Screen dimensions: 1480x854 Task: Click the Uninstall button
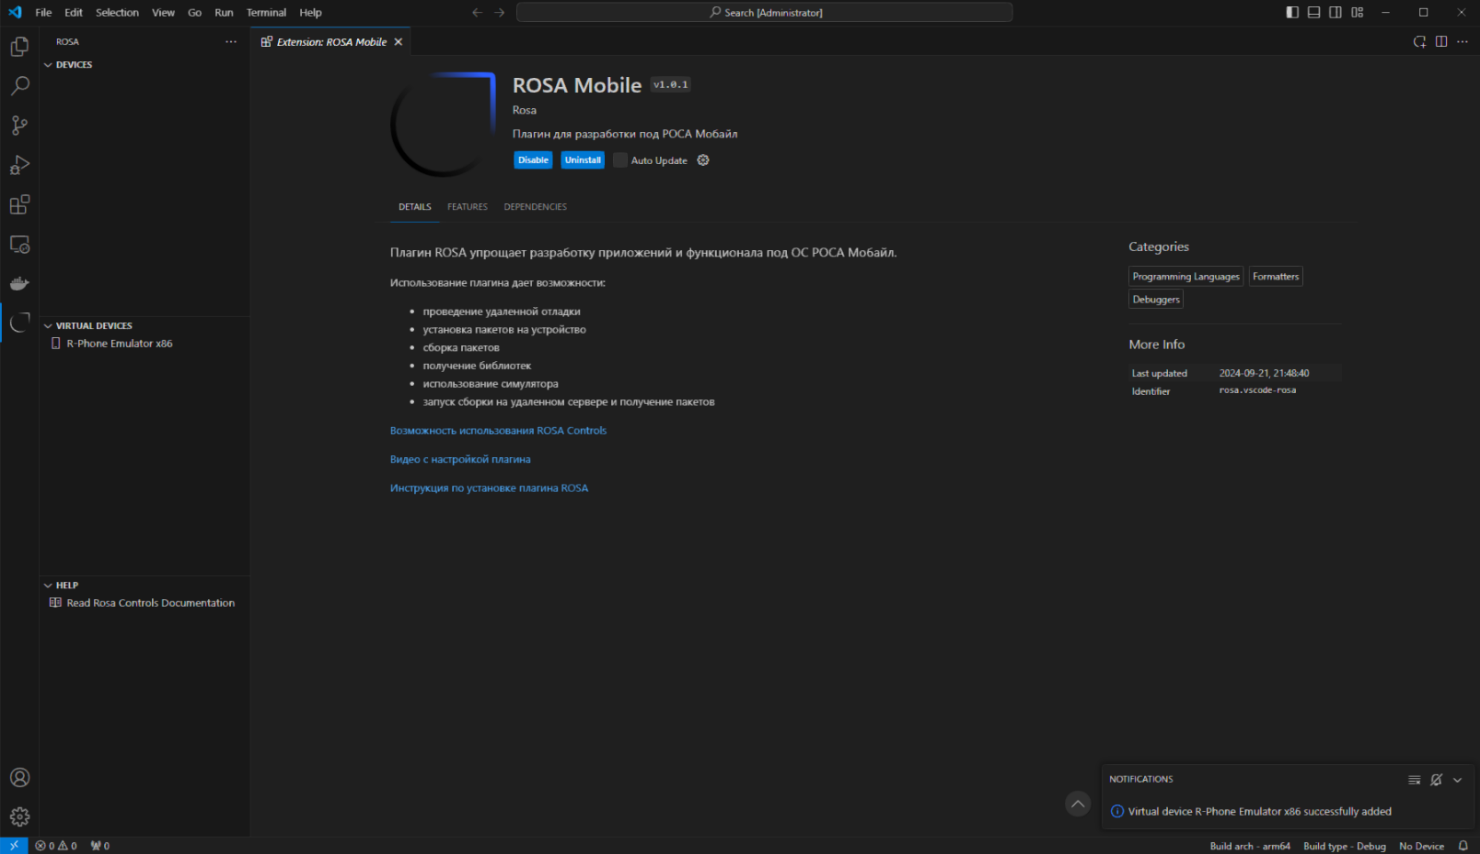pos(582,160)
